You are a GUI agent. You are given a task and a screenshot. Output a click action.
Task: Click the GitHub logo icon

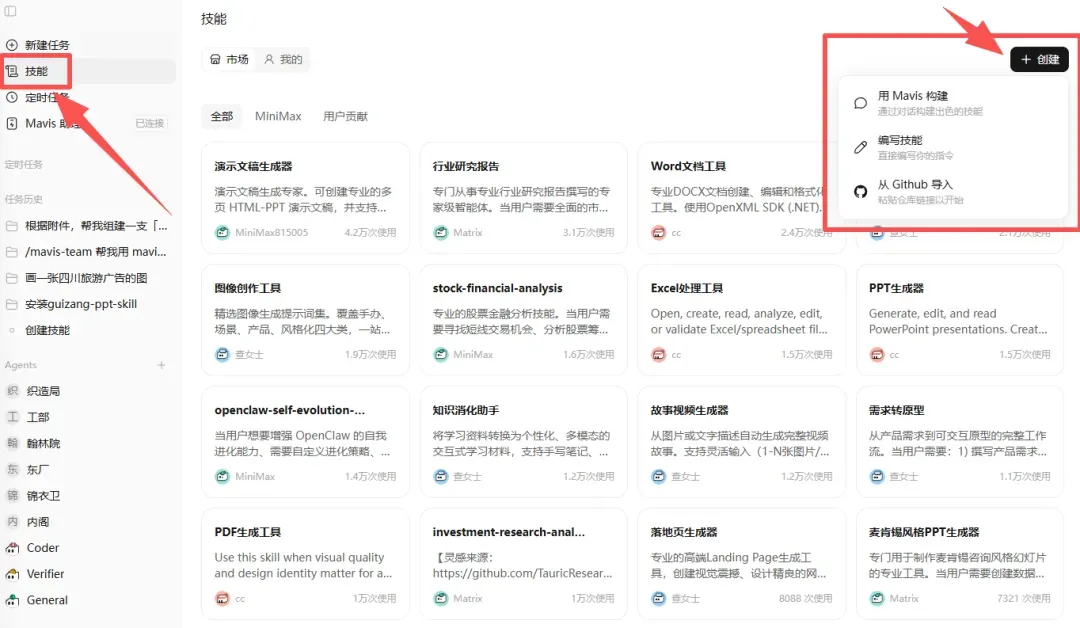point(860,191)
